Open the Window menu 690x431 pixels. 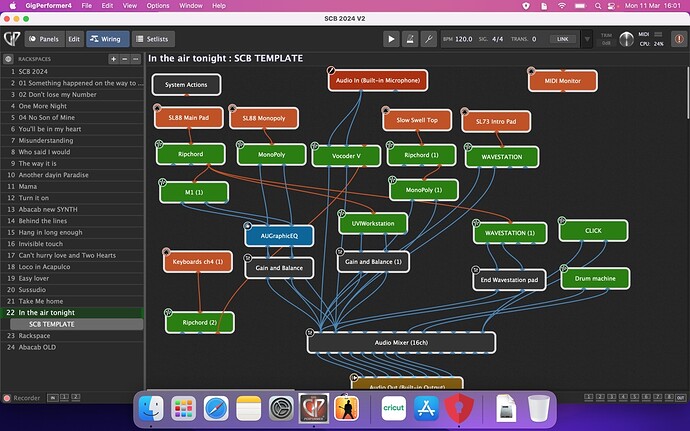pos(191,6)
